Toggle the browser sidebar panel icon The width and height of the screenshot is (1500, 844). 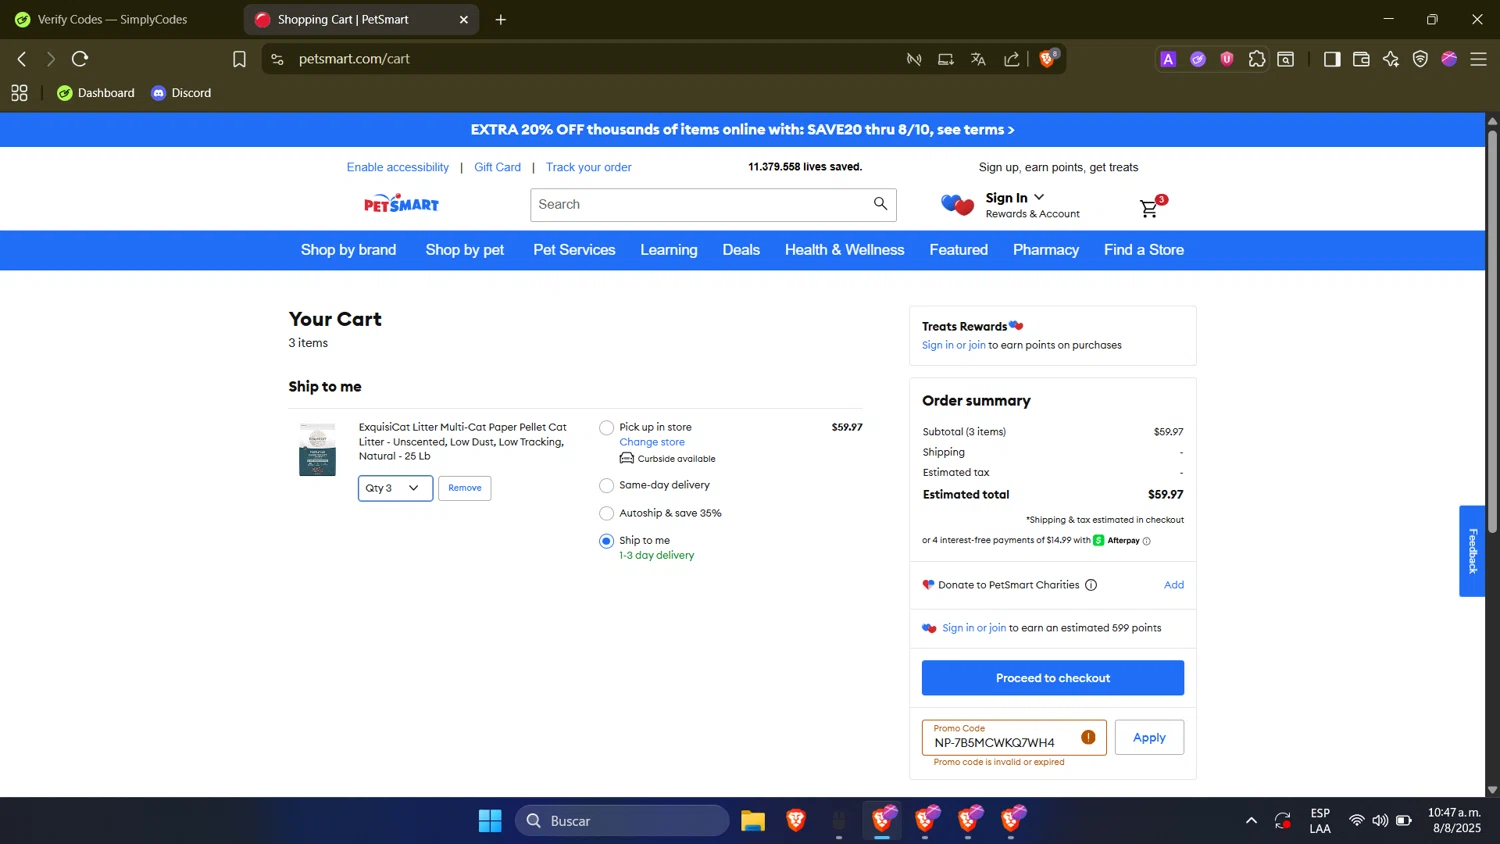click(1332, 59)
